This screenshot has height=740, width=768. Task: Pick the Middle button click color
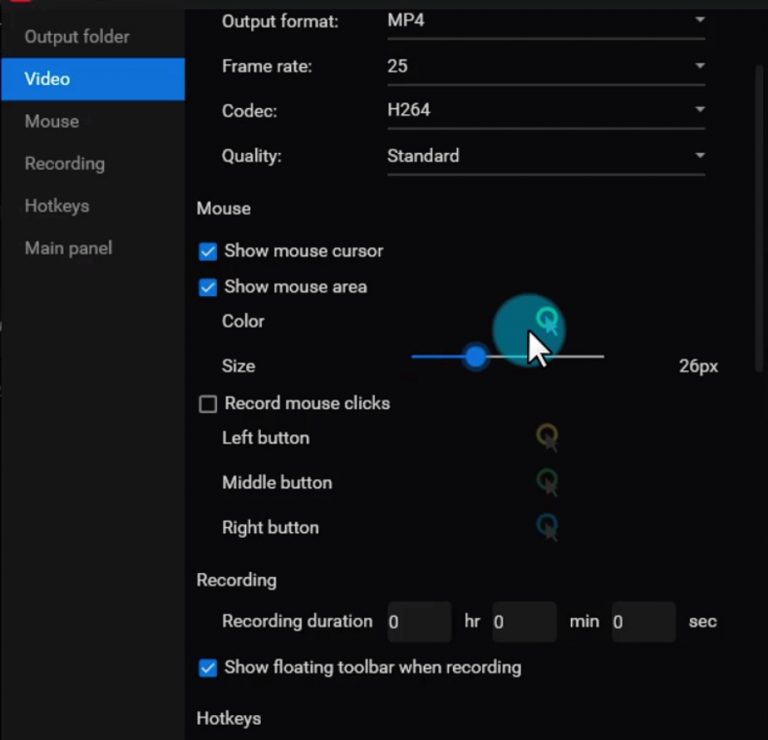click(x=547, y=482)
